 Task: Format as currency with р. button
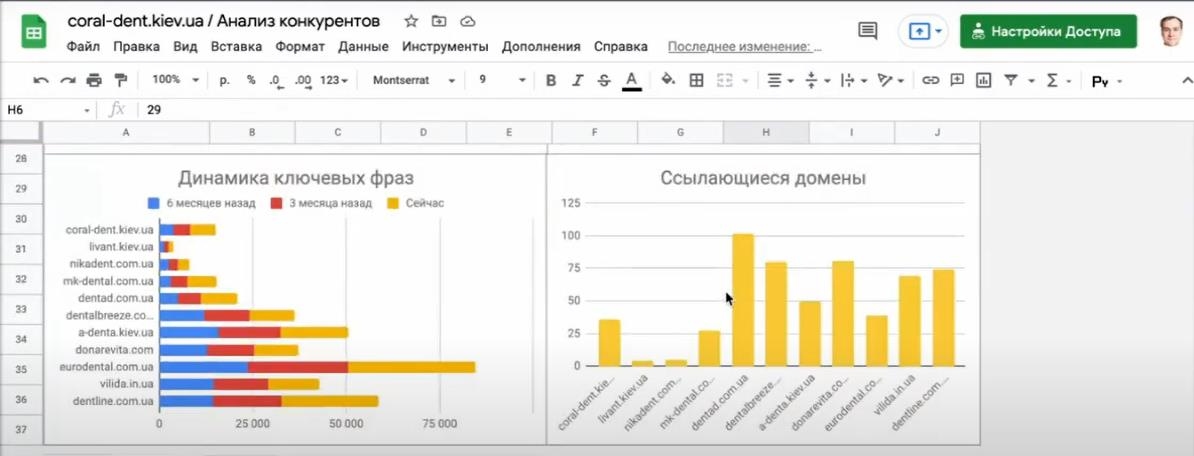coord(225,80)
